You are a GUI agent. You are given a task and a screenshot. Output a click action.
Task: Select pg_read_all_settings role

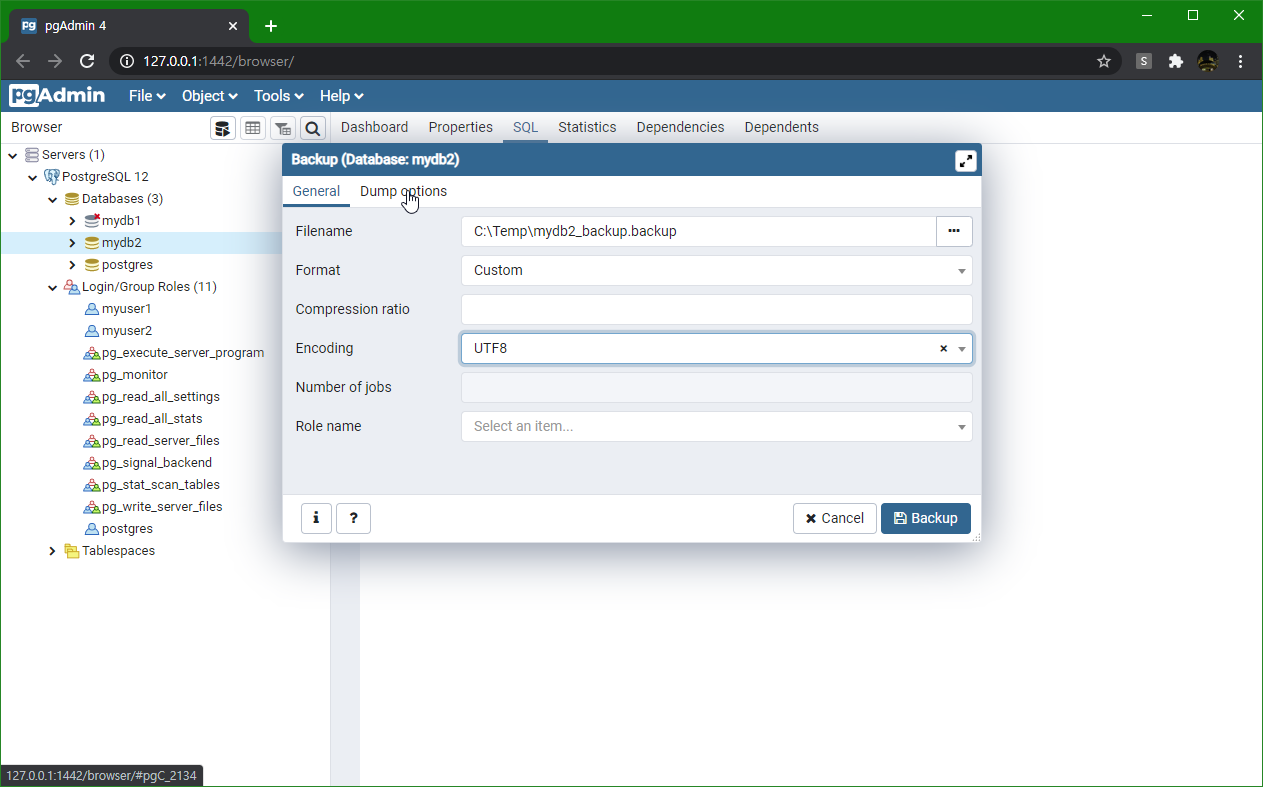pyautogui.click(x=161, y=397)
